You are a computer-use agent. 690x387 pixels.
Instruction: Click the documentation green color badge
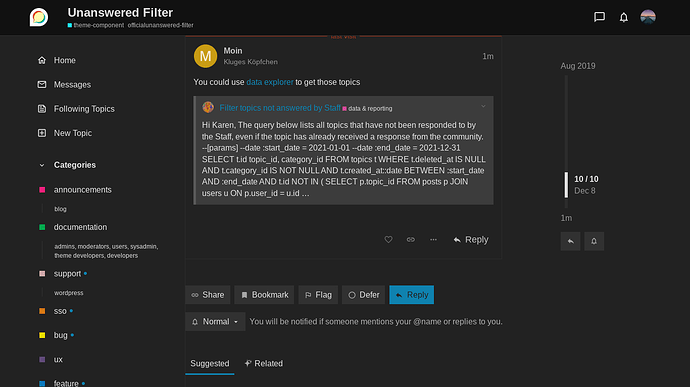coord(42,227)
